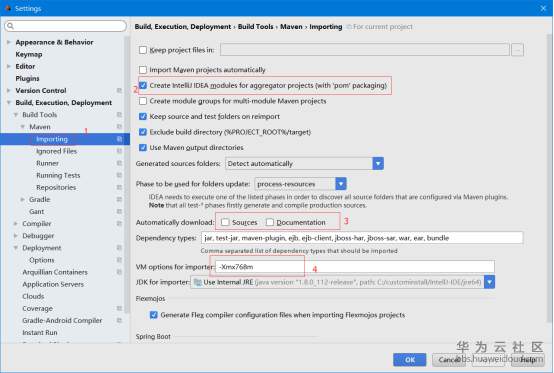
Task: Toggle Keep source and test folders on reimport
Action: click(143, 117)
